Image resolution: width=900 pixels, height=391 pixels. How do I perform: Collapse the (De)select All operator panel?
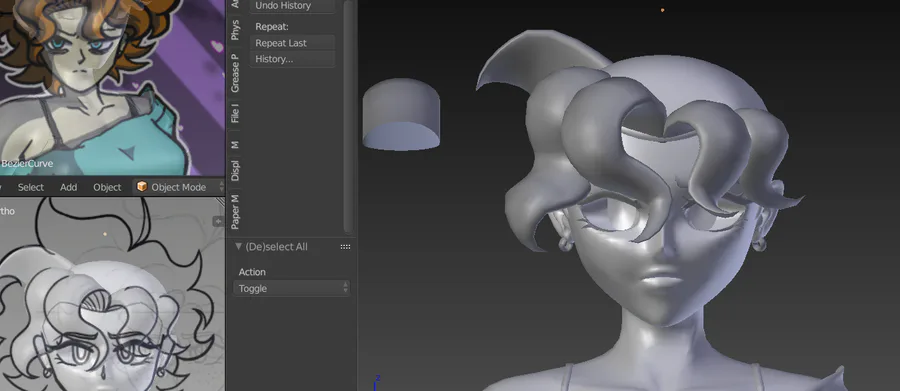click(x=239, y=247)
